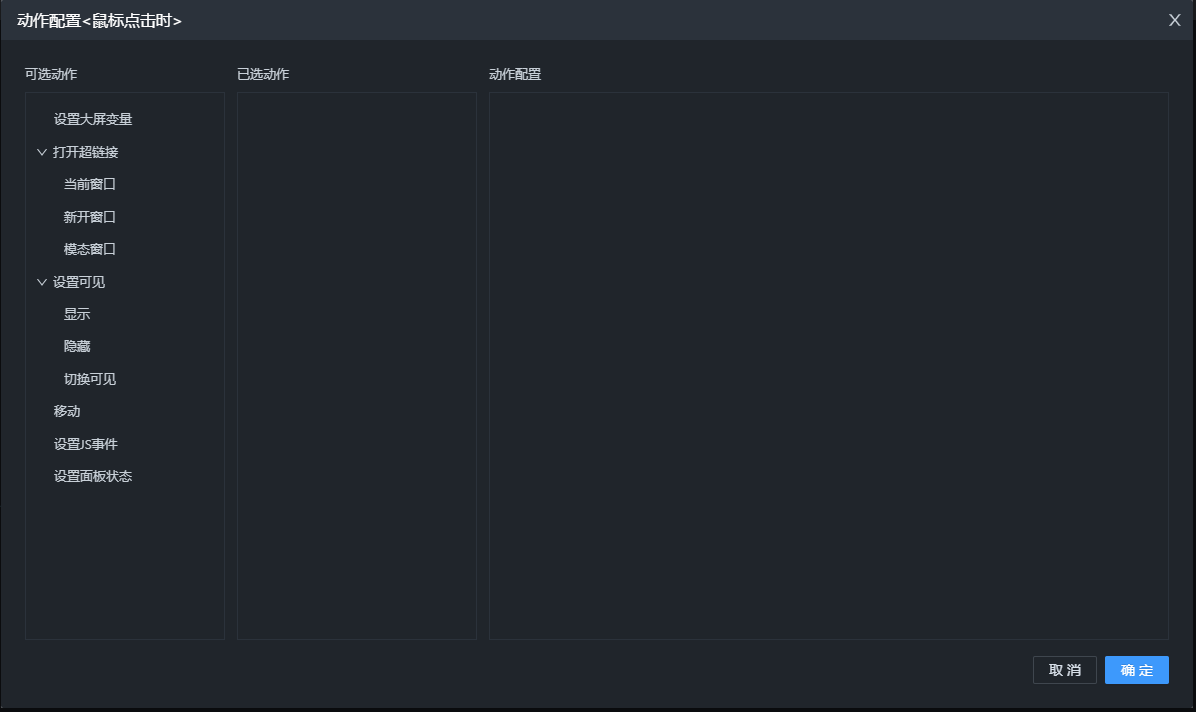Viewport: 1196px width, 712px height.
Task: Click the empty 动作配置 panel area
Action: [x=828, y=365]
